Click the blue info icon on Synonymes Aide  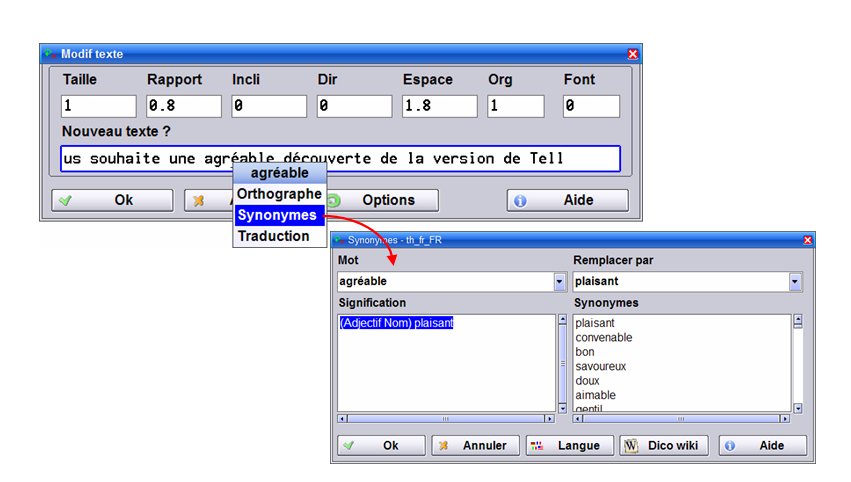[730, 446]
